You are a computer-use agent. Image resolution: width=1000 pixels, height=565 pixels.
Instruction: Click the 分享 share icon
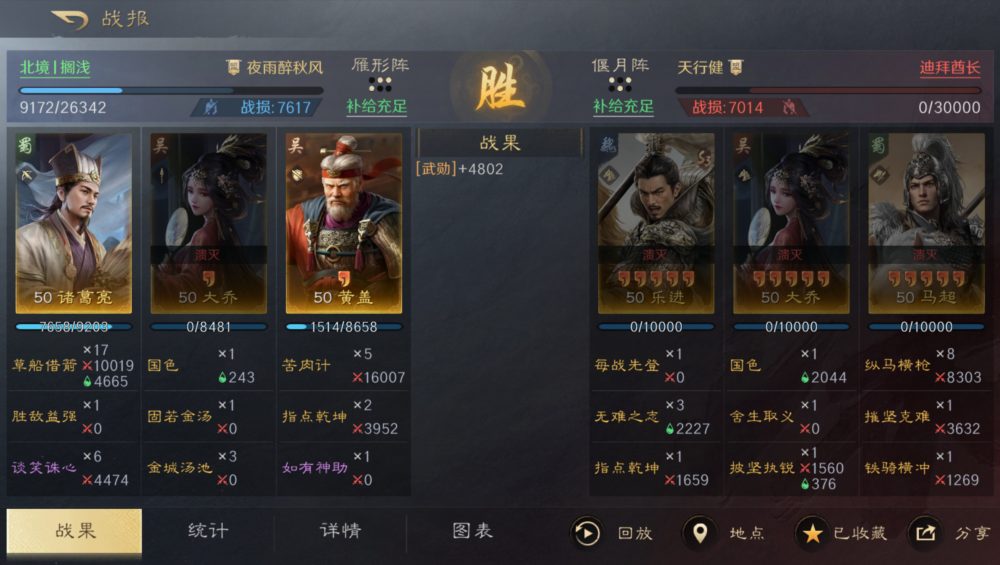coord(925,532)
